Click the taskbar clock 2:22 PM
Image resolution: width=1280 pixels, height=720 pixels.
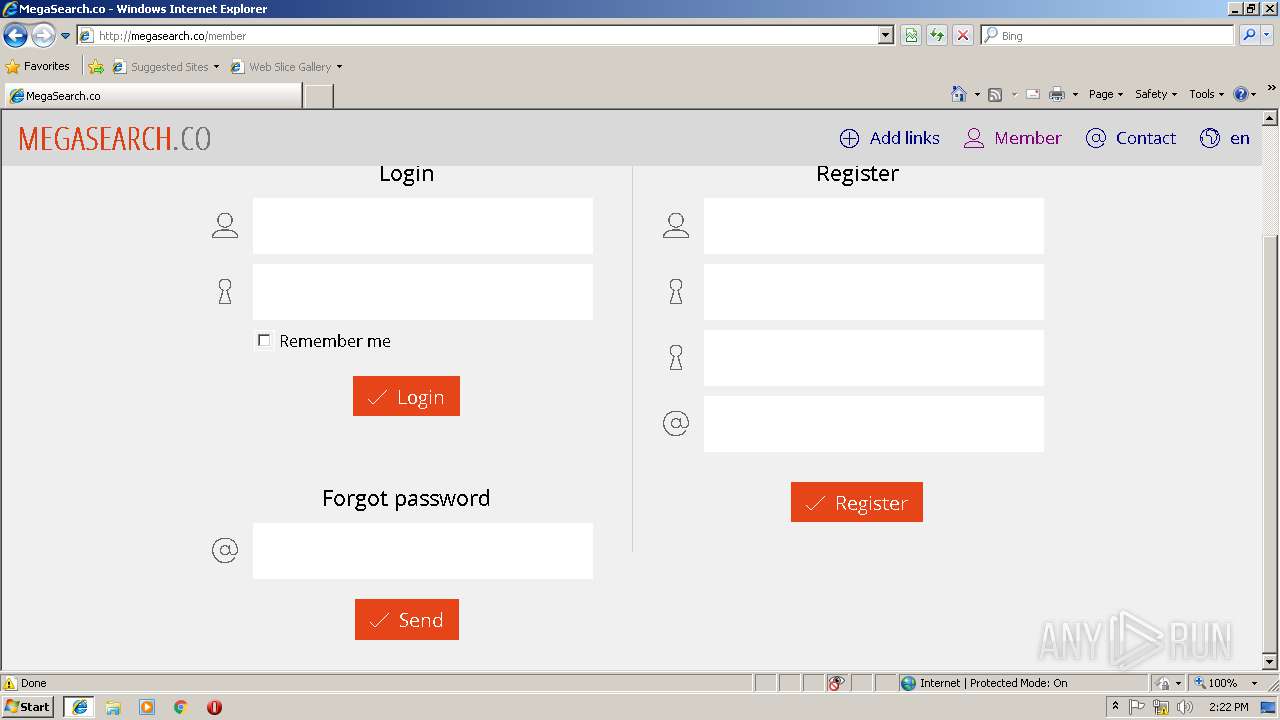click(1228, 707)
